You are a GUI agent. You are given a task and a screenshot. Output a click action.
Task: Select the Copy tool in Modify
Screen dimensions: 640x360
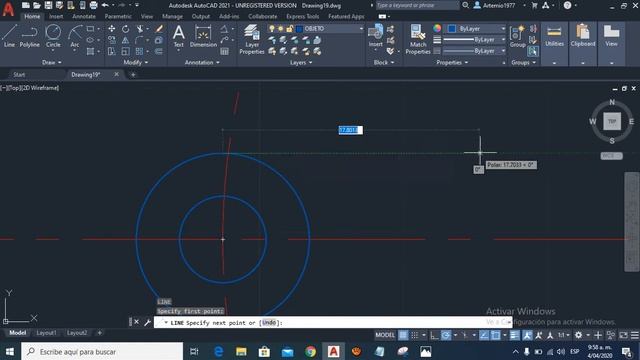pyautogui.click(x=111, y=40)
